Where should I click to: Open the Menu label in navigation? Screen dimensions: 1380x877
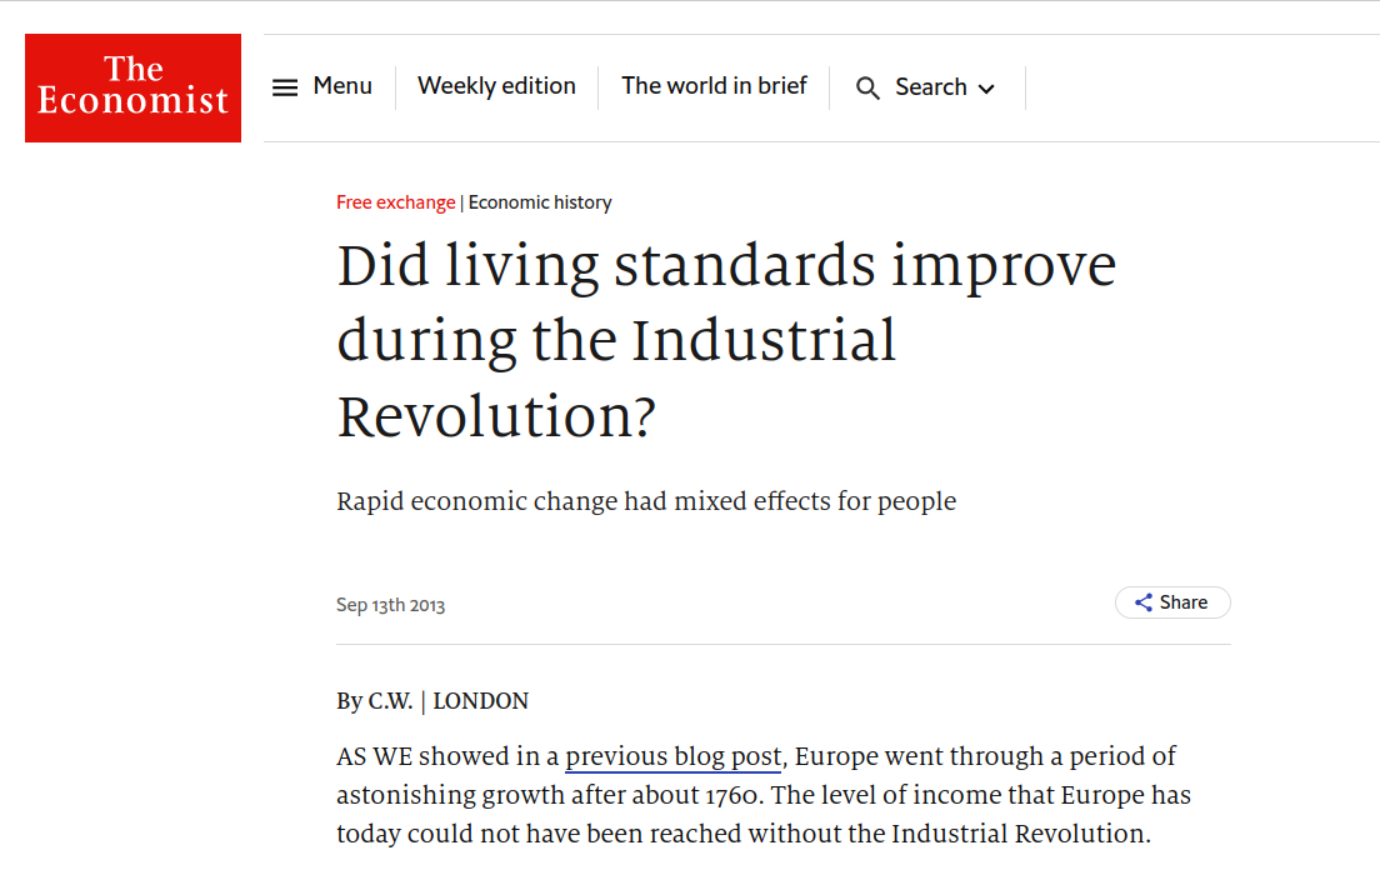point(342,86)
